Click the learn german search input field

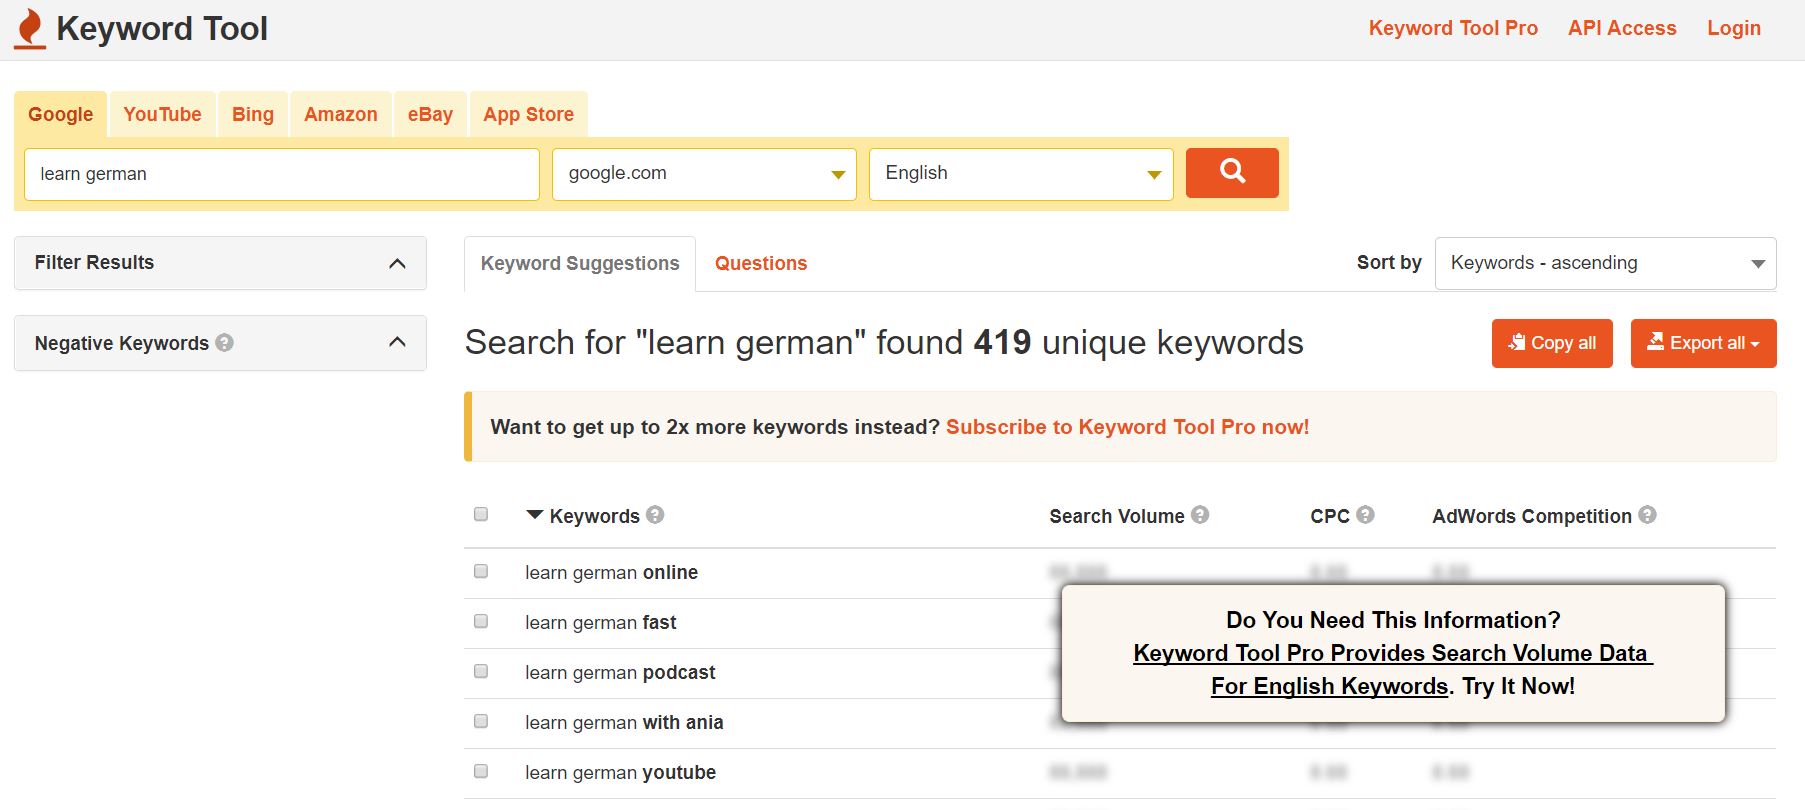pyautogui.click(x=282, y=174)
